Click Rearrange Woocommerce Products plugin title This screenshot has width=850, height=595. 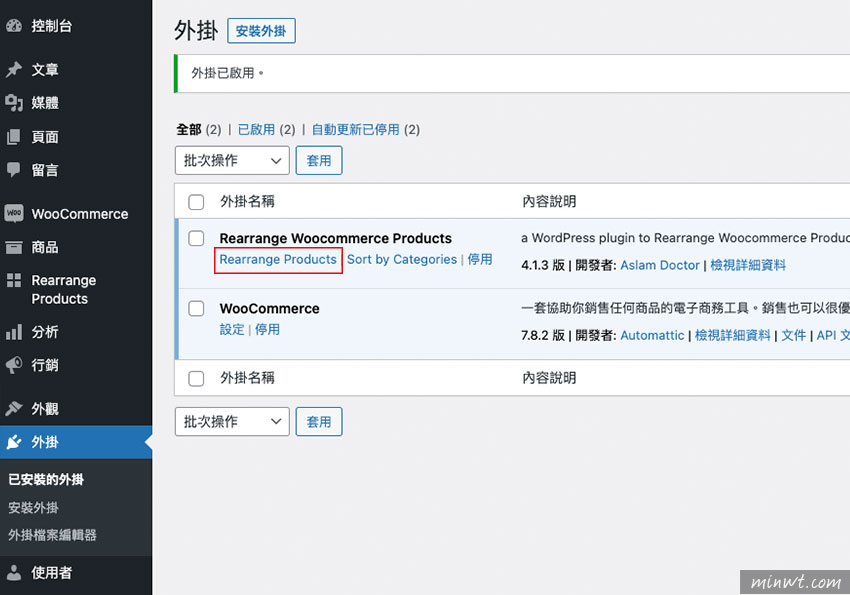coord(336,238)
